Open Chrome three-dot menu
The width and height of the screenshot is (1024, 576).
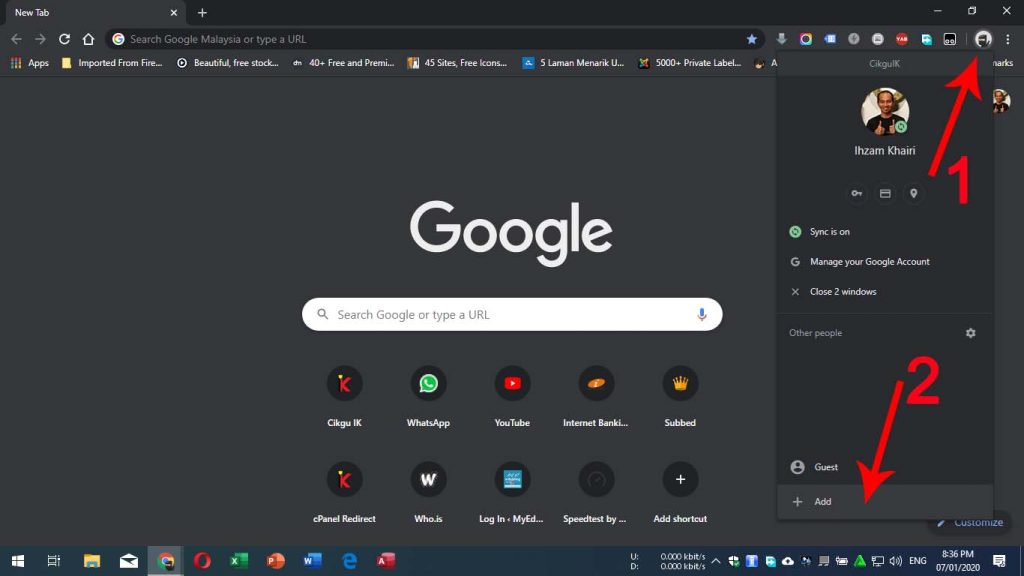pos(1008,39)
